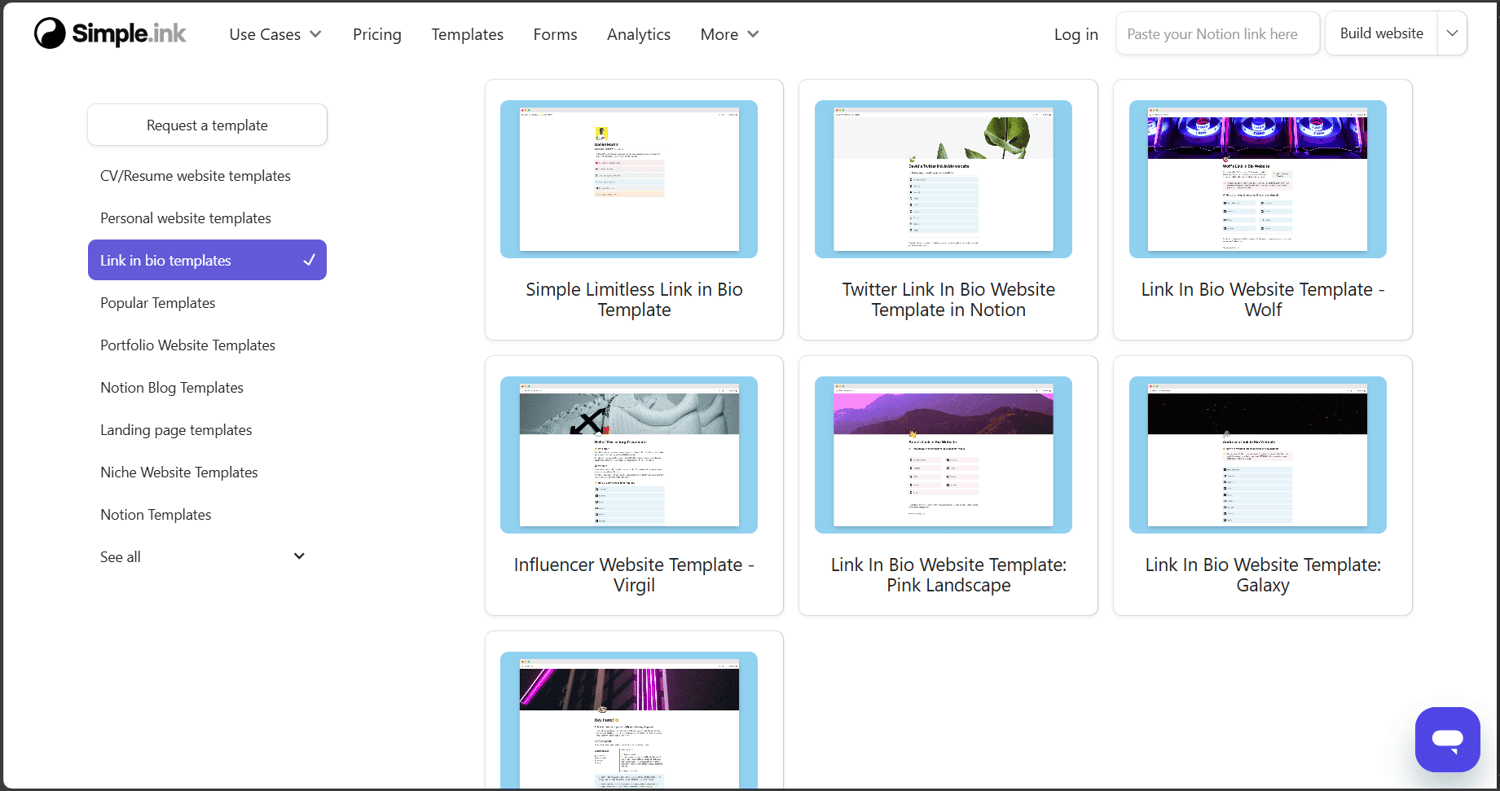The height and width of the screenshot is (791, 1500).
Task: Open the Wolf template preview image
Action: click(x=1258, y=179)
